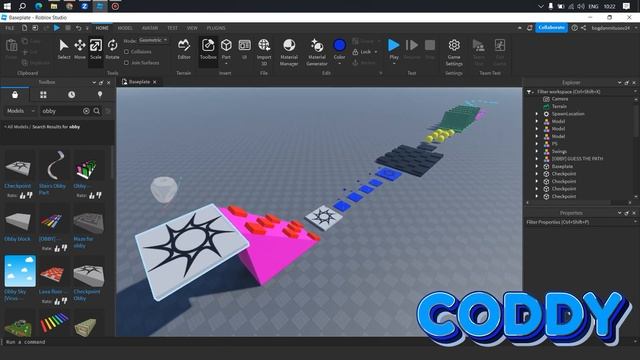Viewport: 640px width, 360px height.
Task: Activate the Scale tool
Action: pyautogui.click(x=96, y=49)
